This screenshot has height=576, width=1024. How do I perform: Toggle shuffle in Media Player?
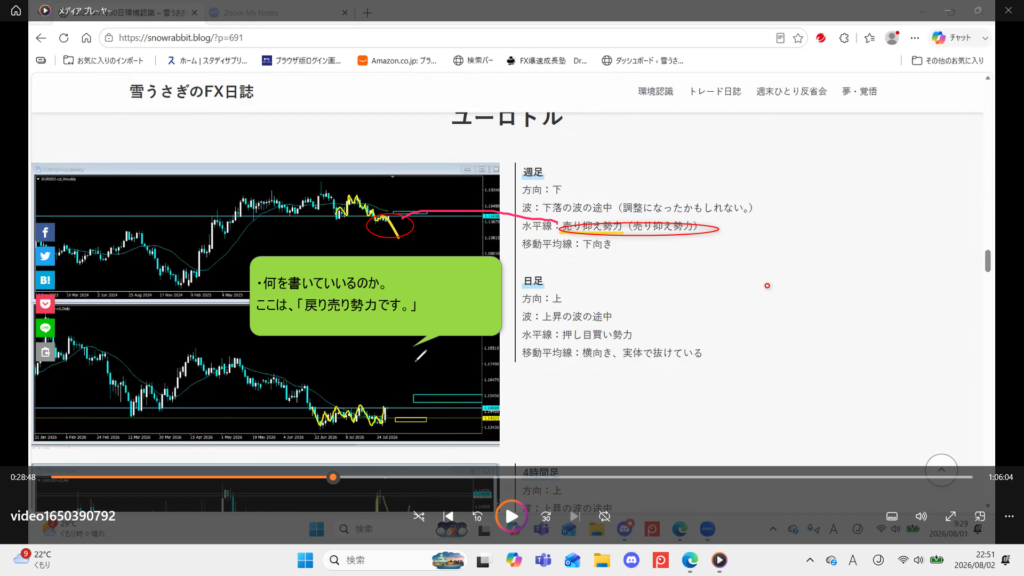tap(419, 516)
